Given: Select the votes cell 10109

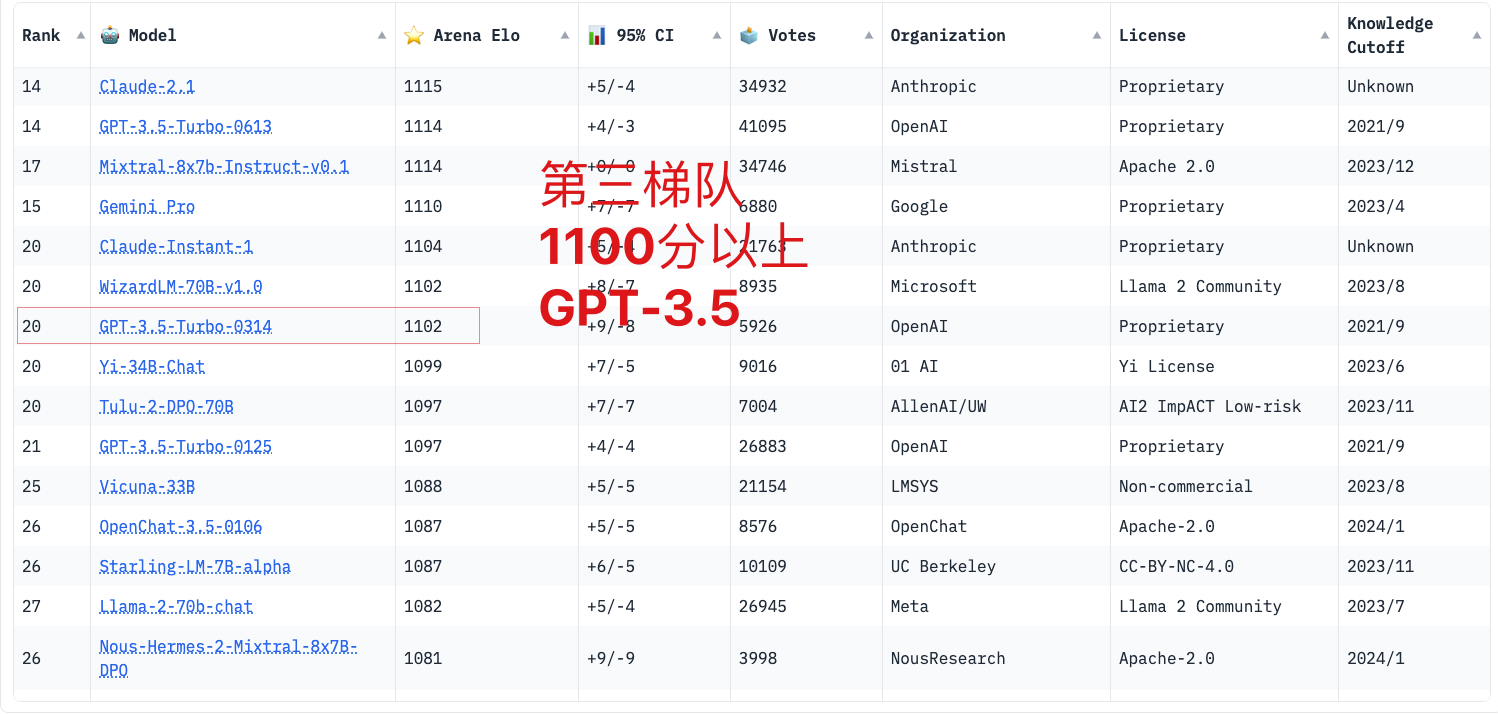Looking at the screenshot, I should (x=763, y=566).
